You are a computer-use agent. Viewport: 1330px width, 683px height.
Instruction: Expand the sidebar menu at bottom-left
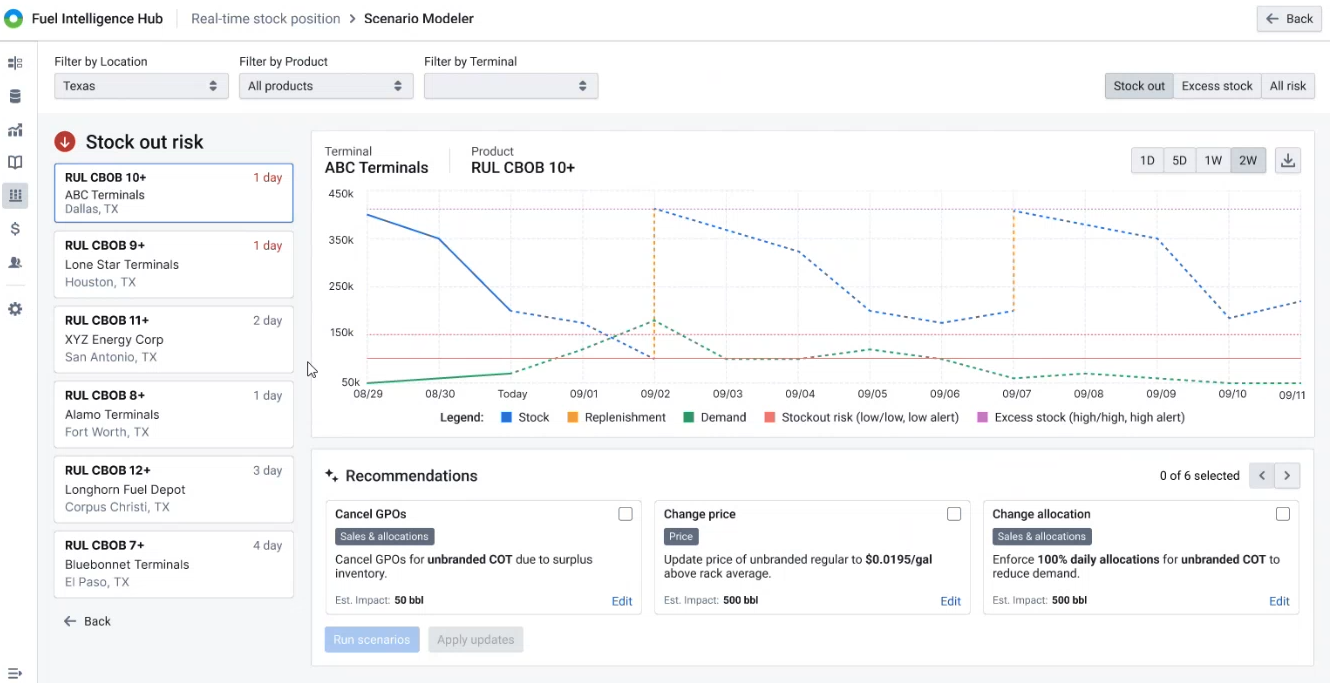pos(15,673)
